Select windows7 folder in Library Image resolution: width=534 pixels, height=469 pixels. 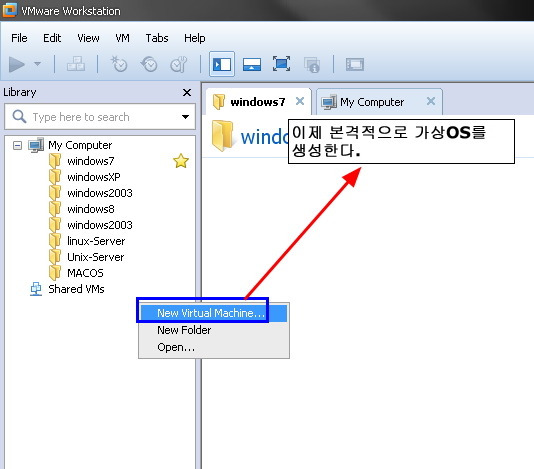(x=91, y=161)
